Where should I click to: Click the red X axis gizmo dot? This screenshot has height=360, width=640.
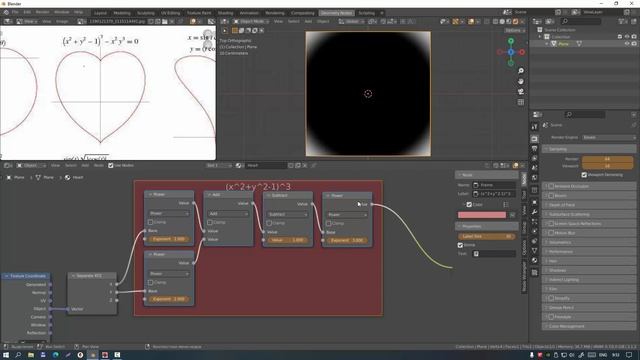[522, 52]
